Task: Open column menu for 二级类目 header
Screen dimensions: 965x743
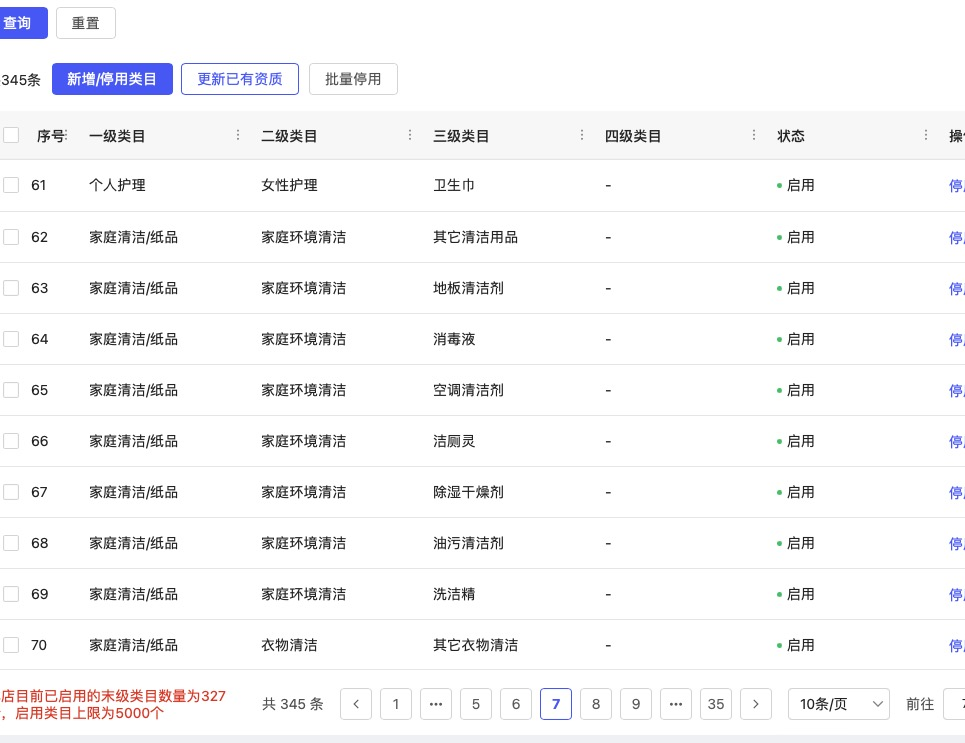Action: 410,135
